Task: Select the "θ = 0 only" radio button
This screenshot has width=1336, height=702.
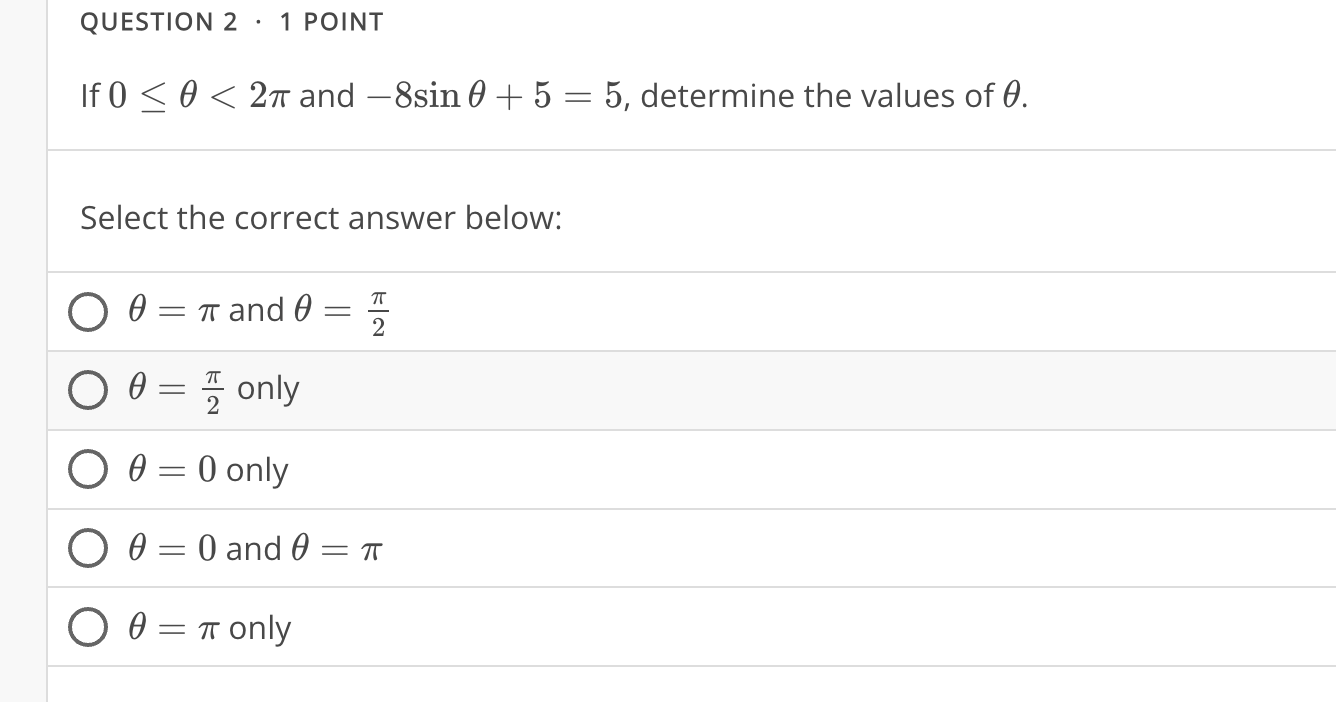Action: [88, 469]
